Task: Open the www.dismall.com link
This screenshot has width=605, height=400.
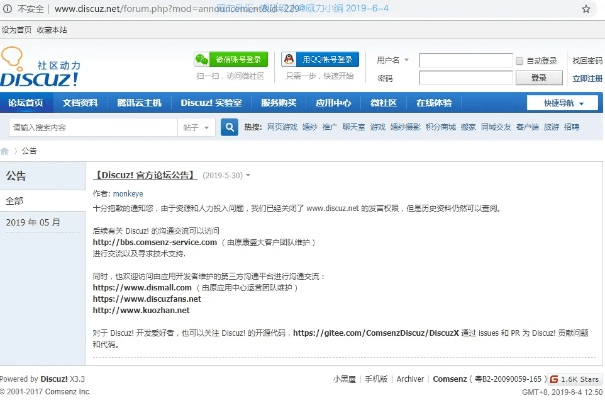Action: click(x=142, y=288)
